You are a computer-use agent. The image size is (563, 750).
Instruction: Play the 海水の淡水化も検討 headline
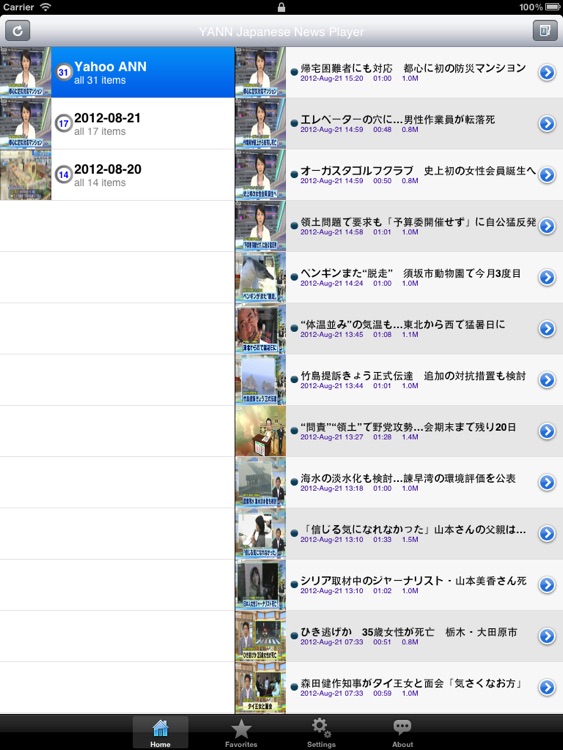point(408,478)
